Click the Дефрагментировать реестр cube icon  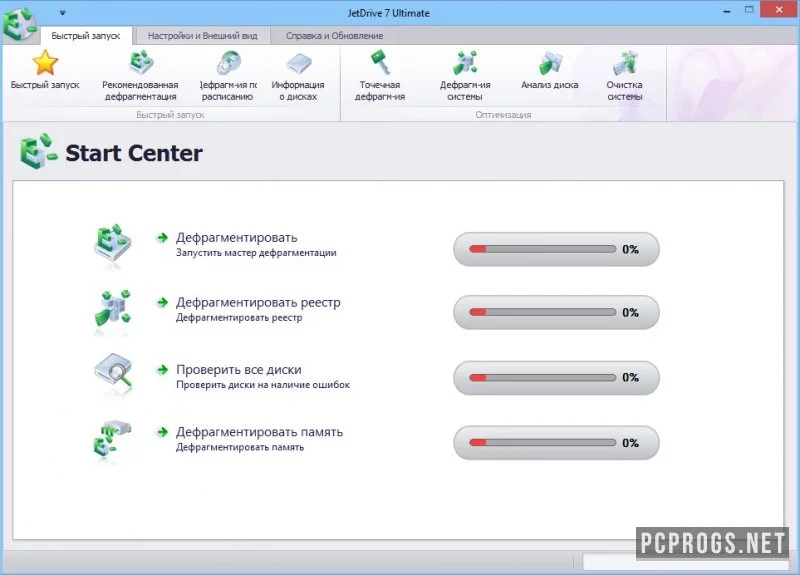tap(113, 308)
